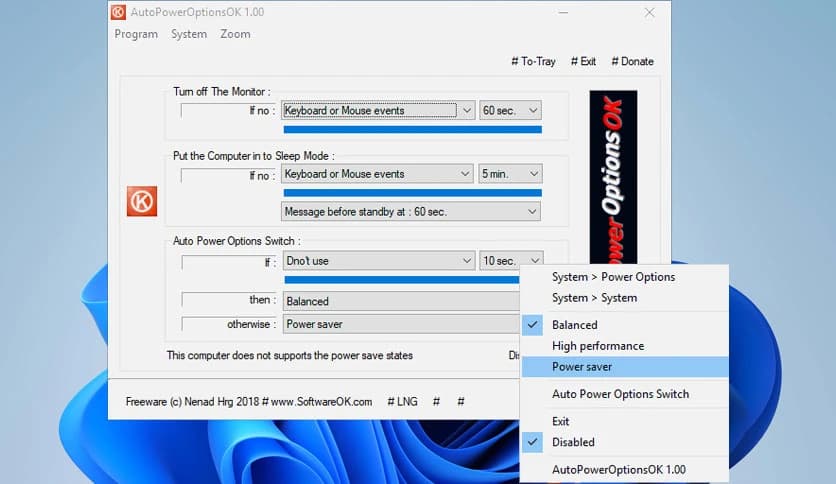Open the 10 sec. switch interval dropdown

click(x=511, y=261)
